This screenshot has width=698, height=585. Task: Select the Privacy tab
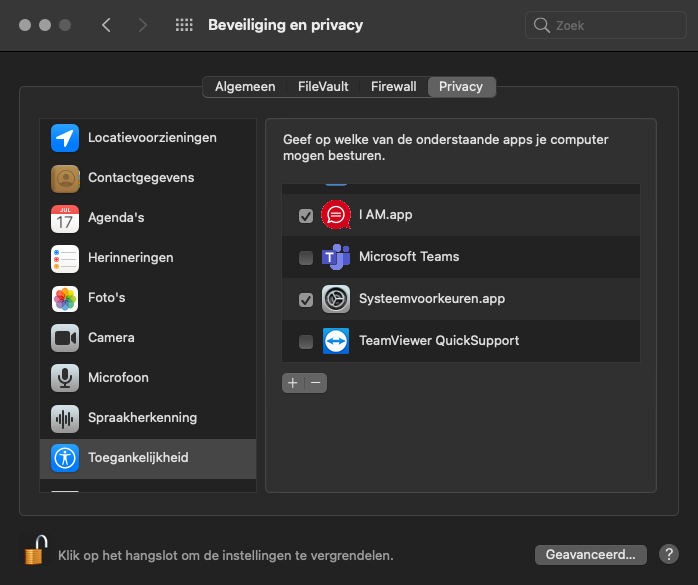click(461, 87)
